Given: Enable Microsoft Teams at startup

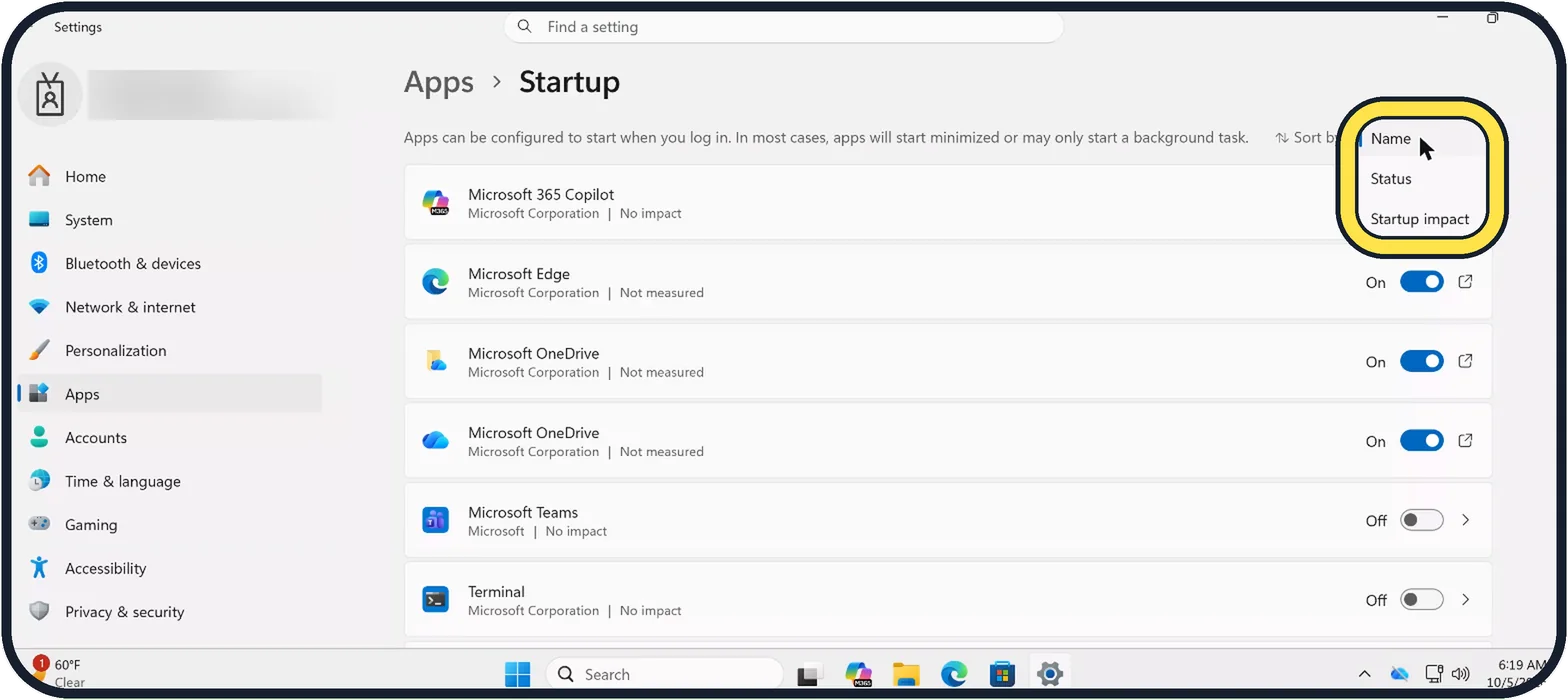Looking at the screenshot, I should [1421, 520].
